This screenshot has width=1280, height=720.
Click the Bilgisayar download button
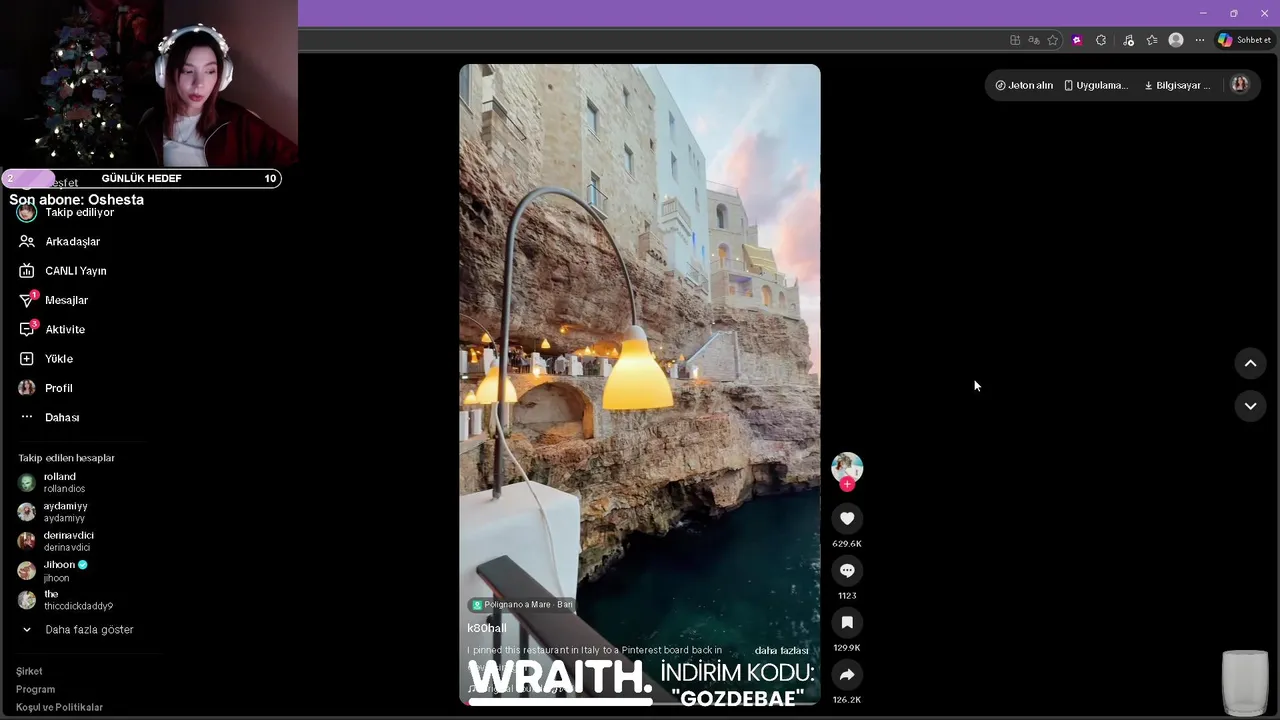1177,85
